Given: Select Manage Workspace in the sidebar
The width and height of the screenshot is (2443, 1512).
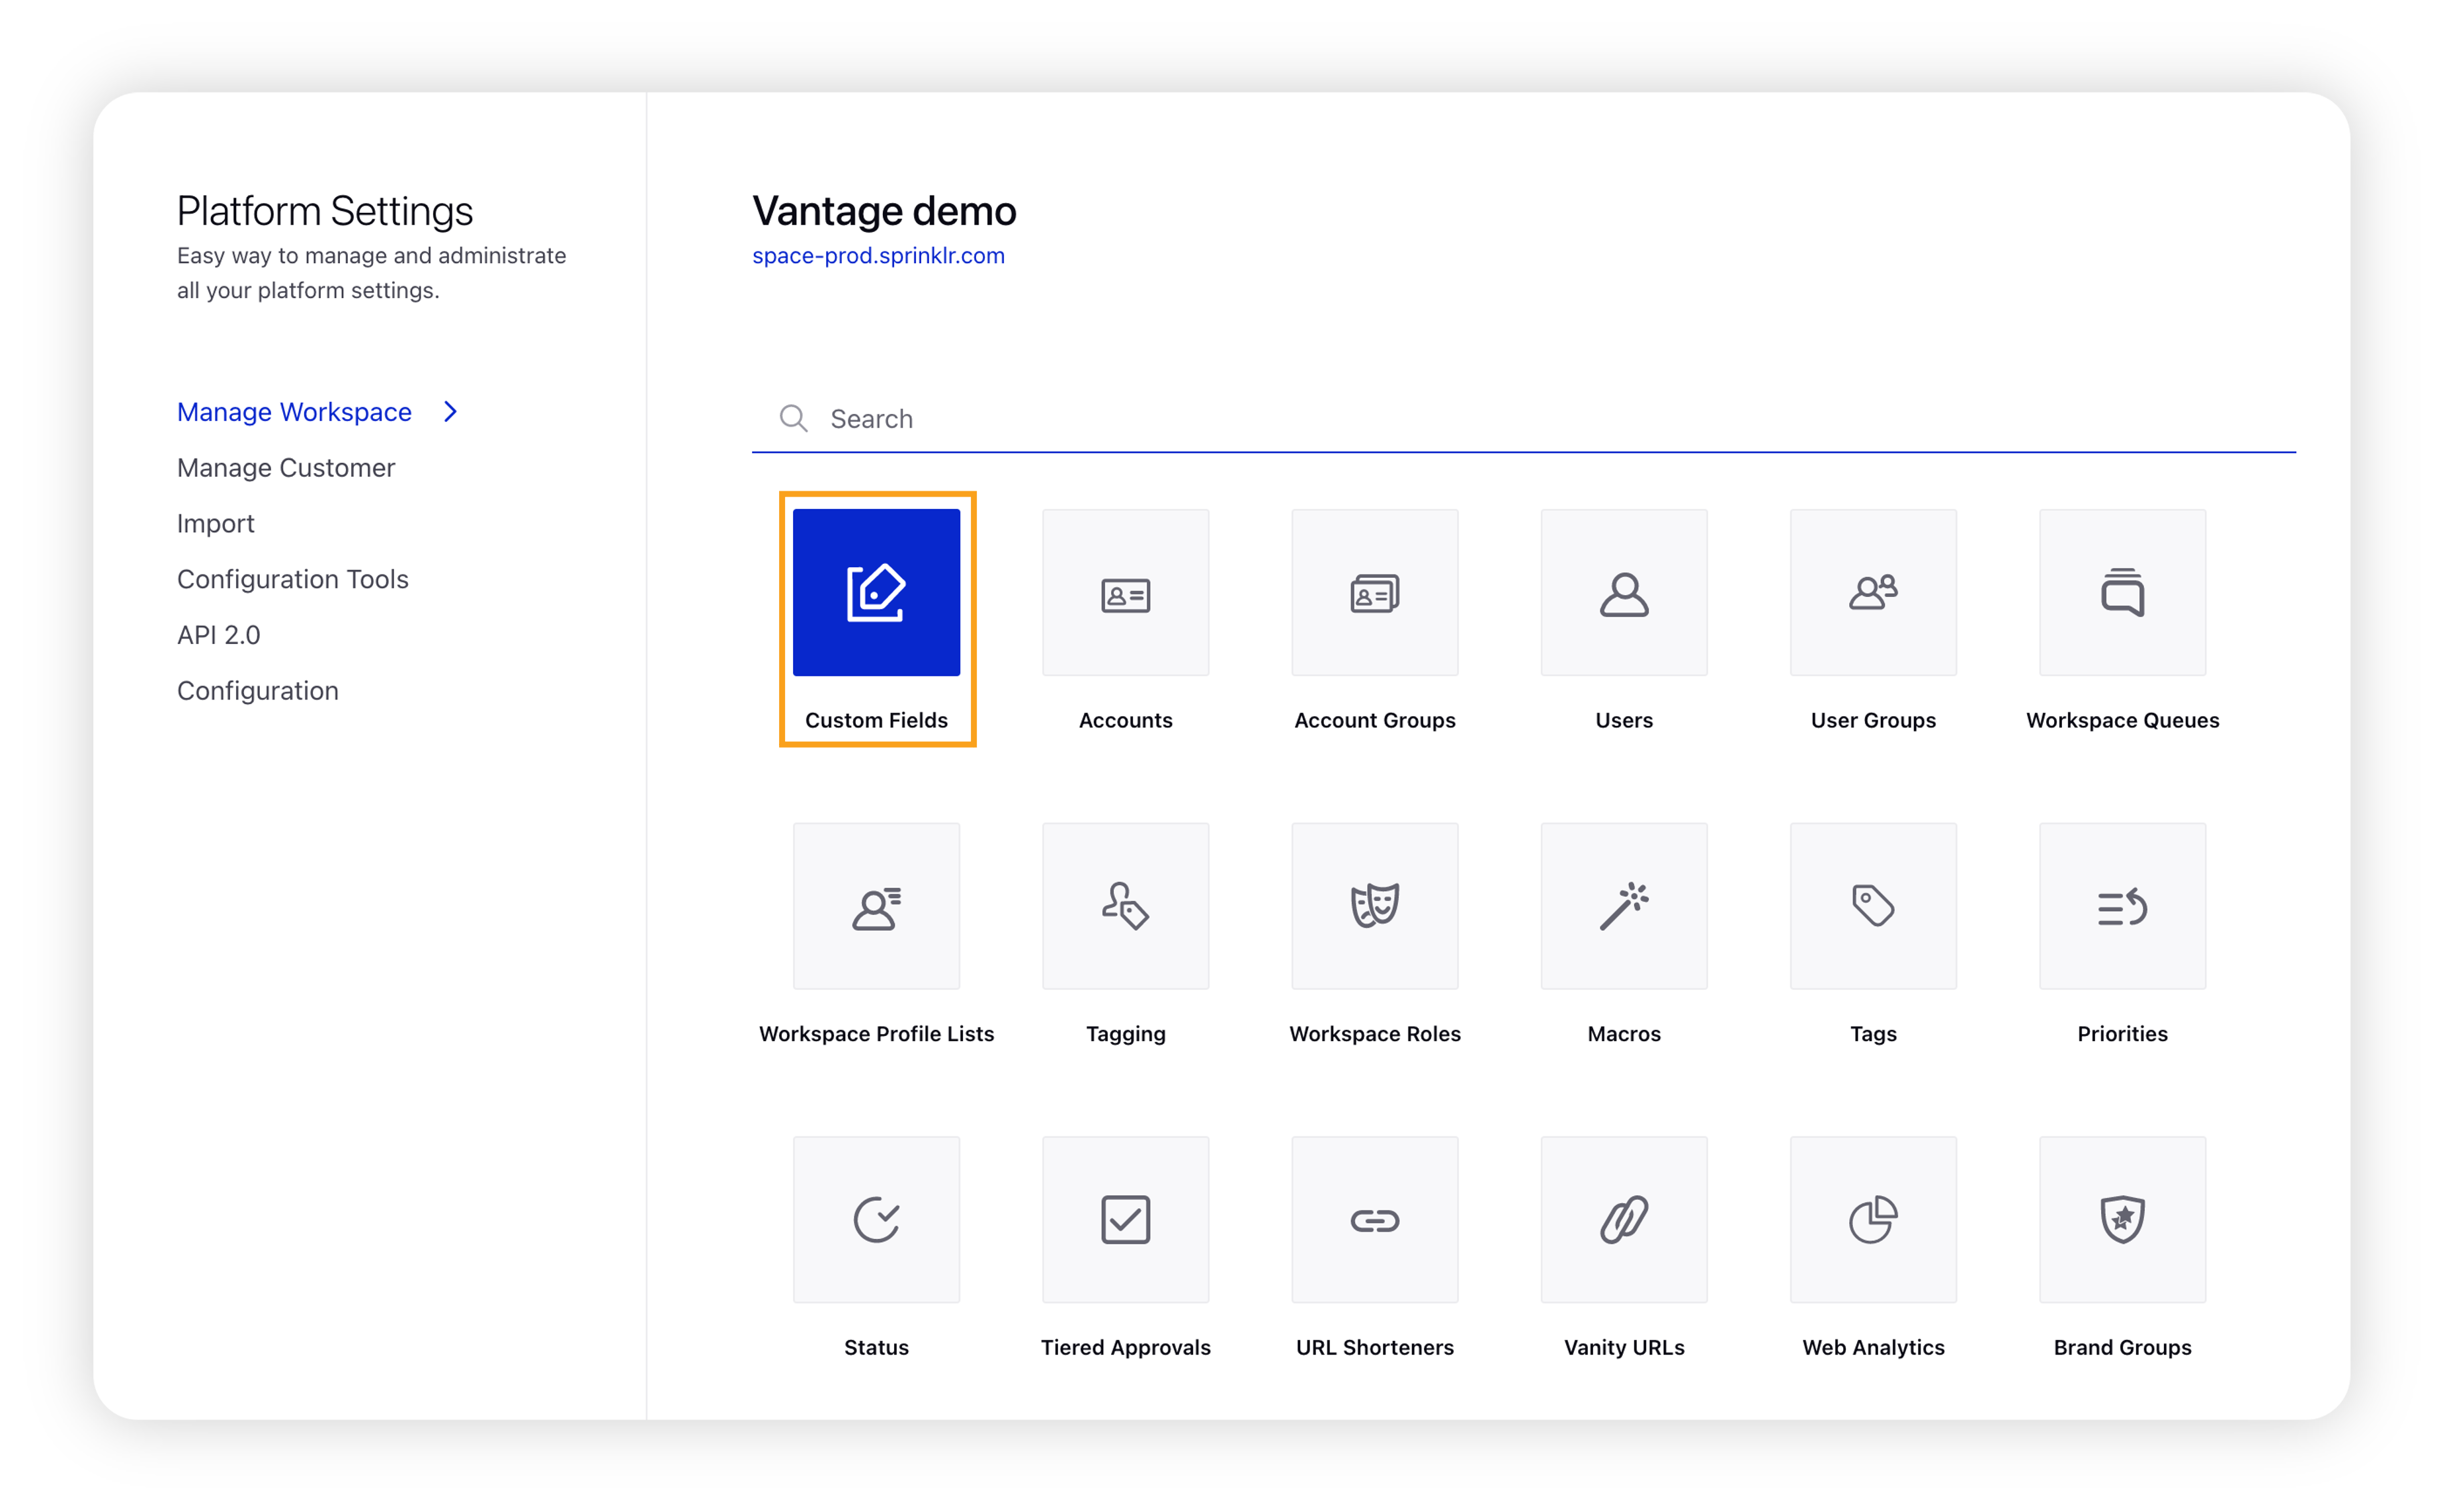Looking at the screenshot, I should pyautogui.click(x=294, y=412).
